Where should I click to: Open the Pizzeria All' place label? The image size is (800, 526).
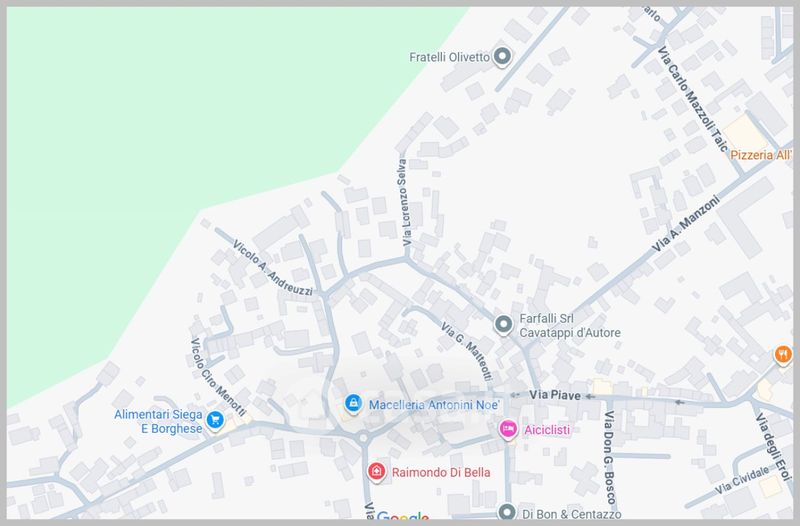point(760,155)
